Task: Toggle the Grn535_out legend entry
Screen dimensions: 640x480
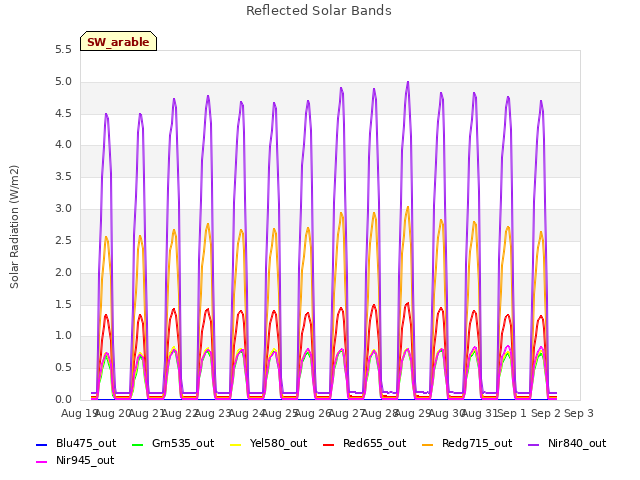Action: pos(173,444)
